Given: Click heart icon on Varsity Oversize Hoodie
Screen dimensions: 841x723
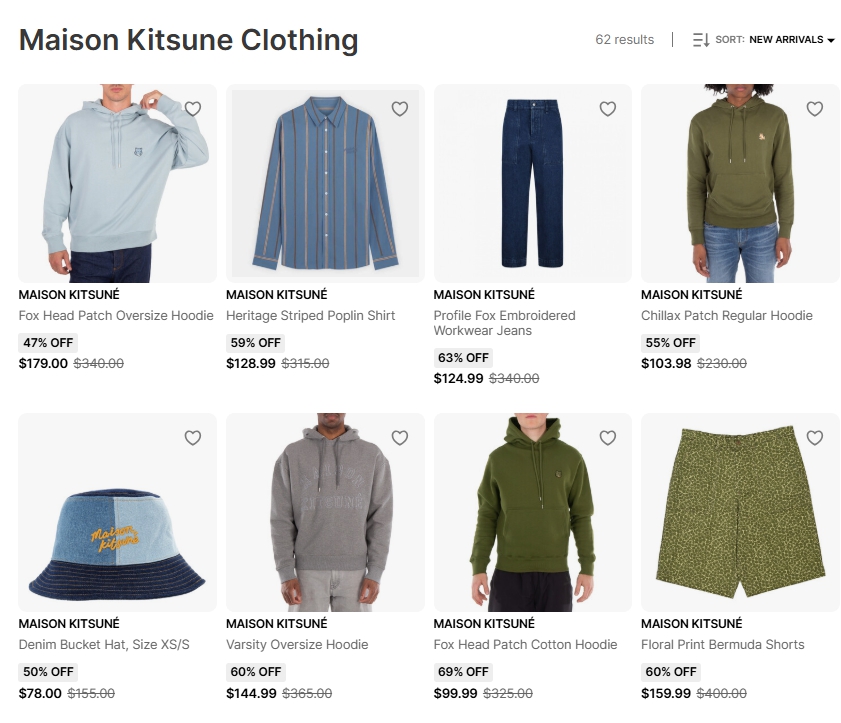Looking at the screenshot, I should (400, 438).
